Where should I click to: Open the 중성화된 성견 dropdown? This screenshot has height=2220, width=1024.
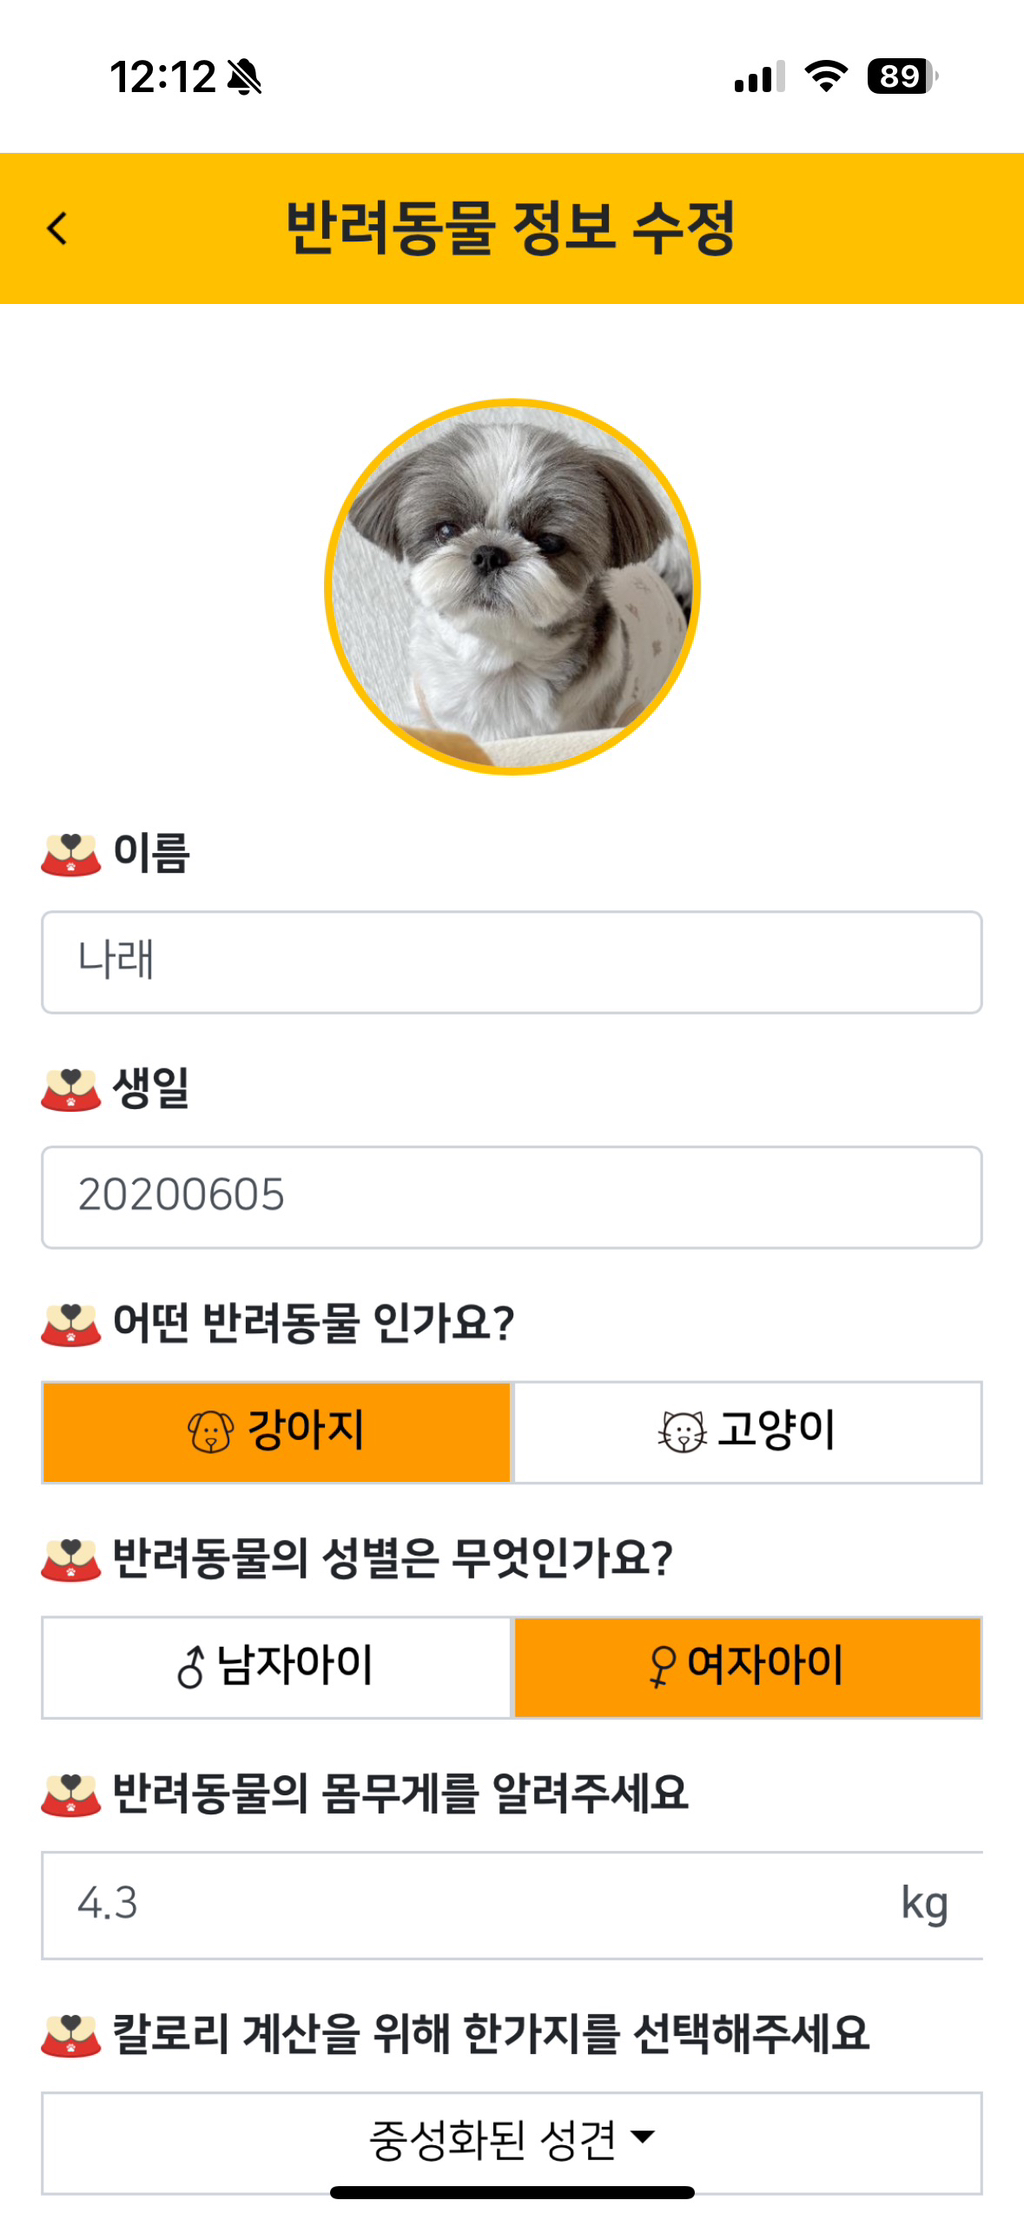click(511, 2140)
